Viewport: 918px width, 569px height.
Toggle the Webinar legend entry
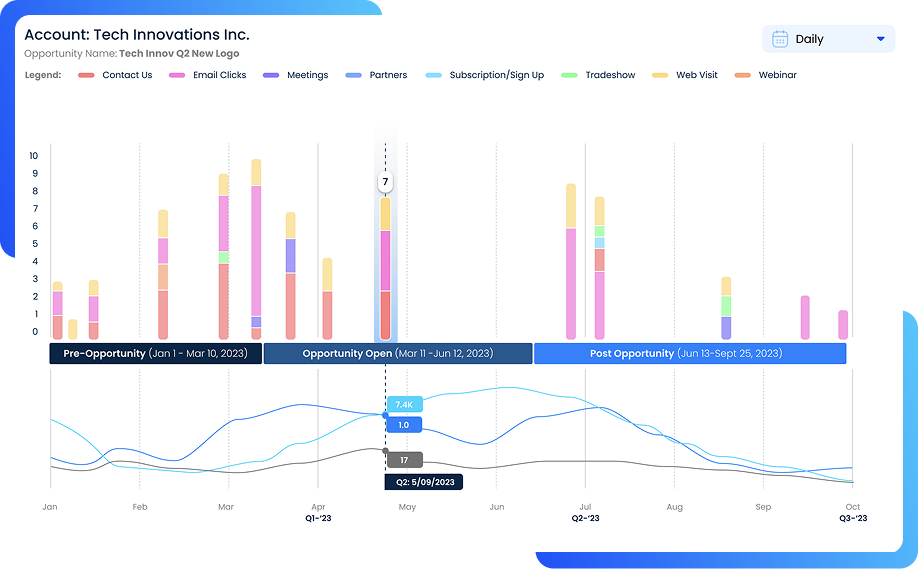(x=766, y=75)
